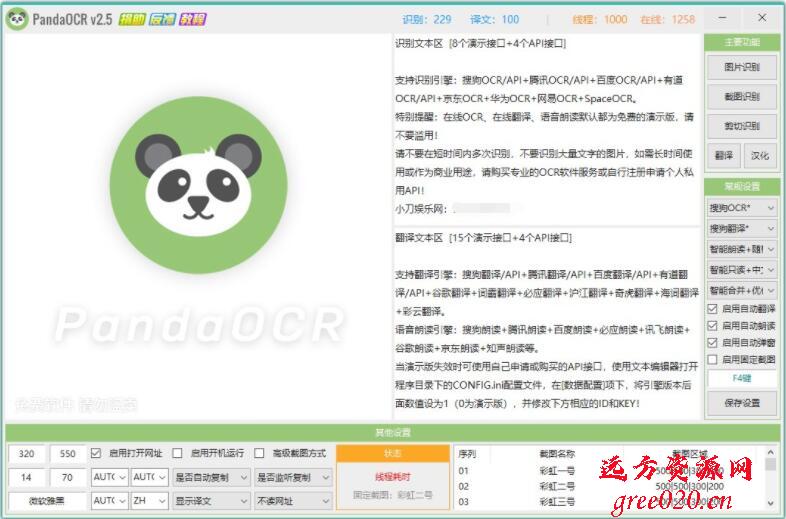Open the 搜狗翻译* translation engine dropdown

pos(741,228)
